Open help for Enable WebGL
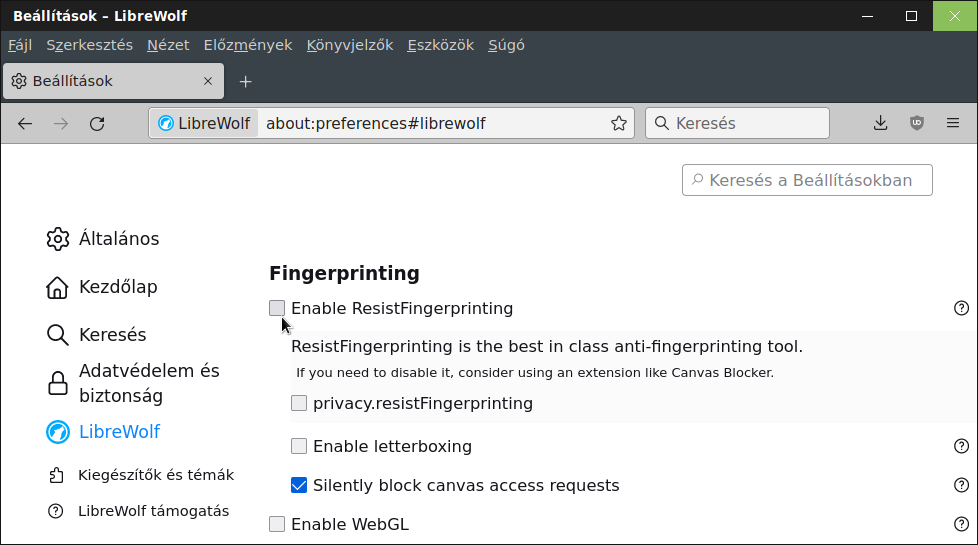The height and width of the screenshot is (545, 978). tap(962, 524)
